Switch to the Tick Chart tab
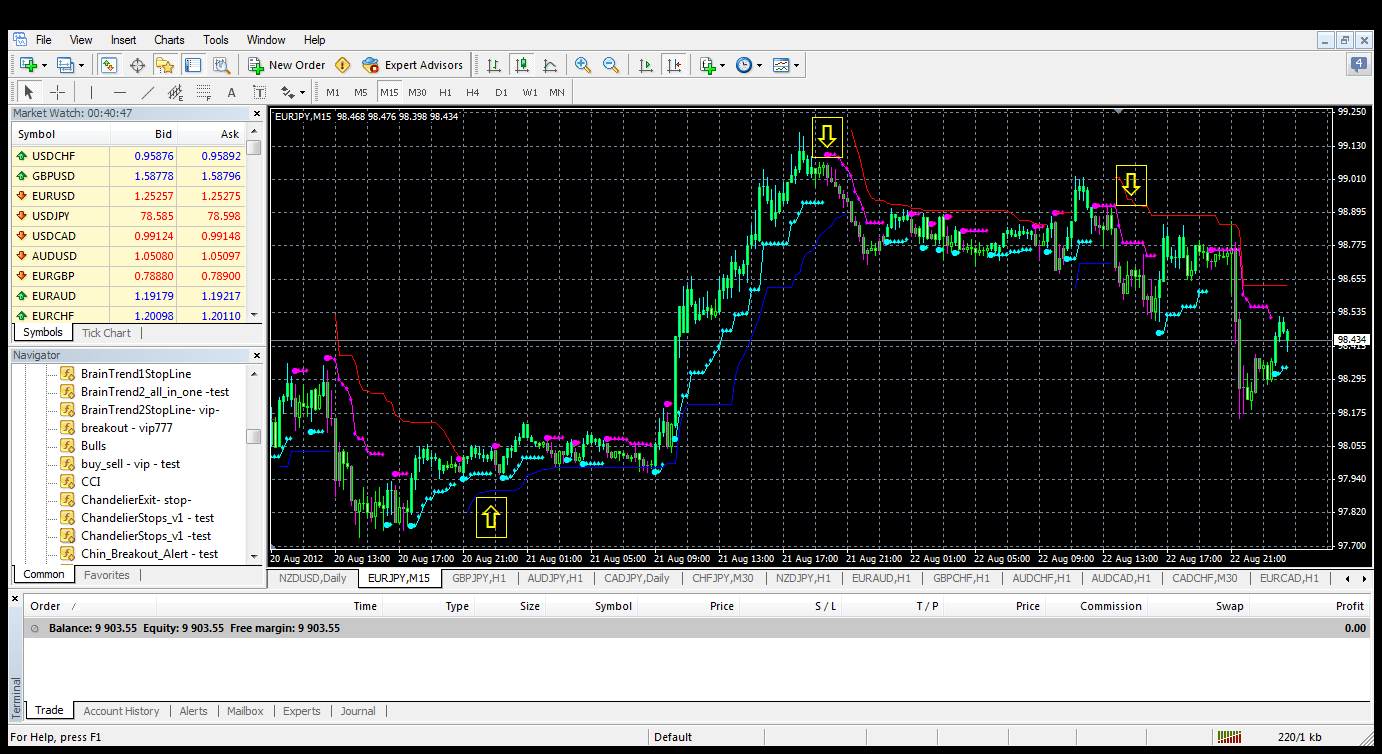This screenshot has height=754, width=1382. point(106,333)
